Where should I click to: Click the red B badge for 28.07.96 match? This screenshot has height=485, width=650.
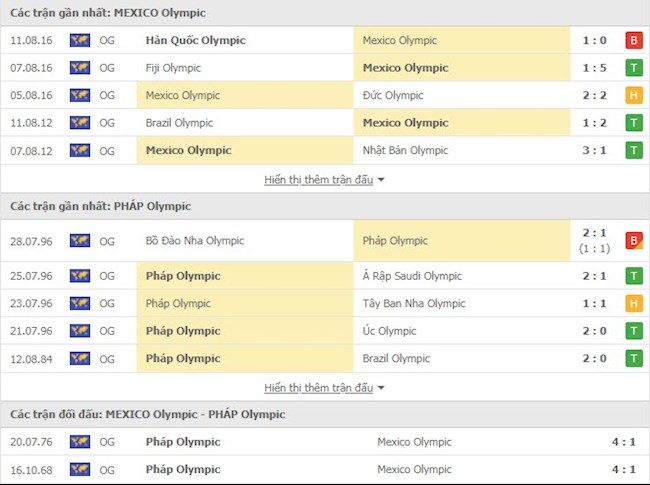(633, 241)
